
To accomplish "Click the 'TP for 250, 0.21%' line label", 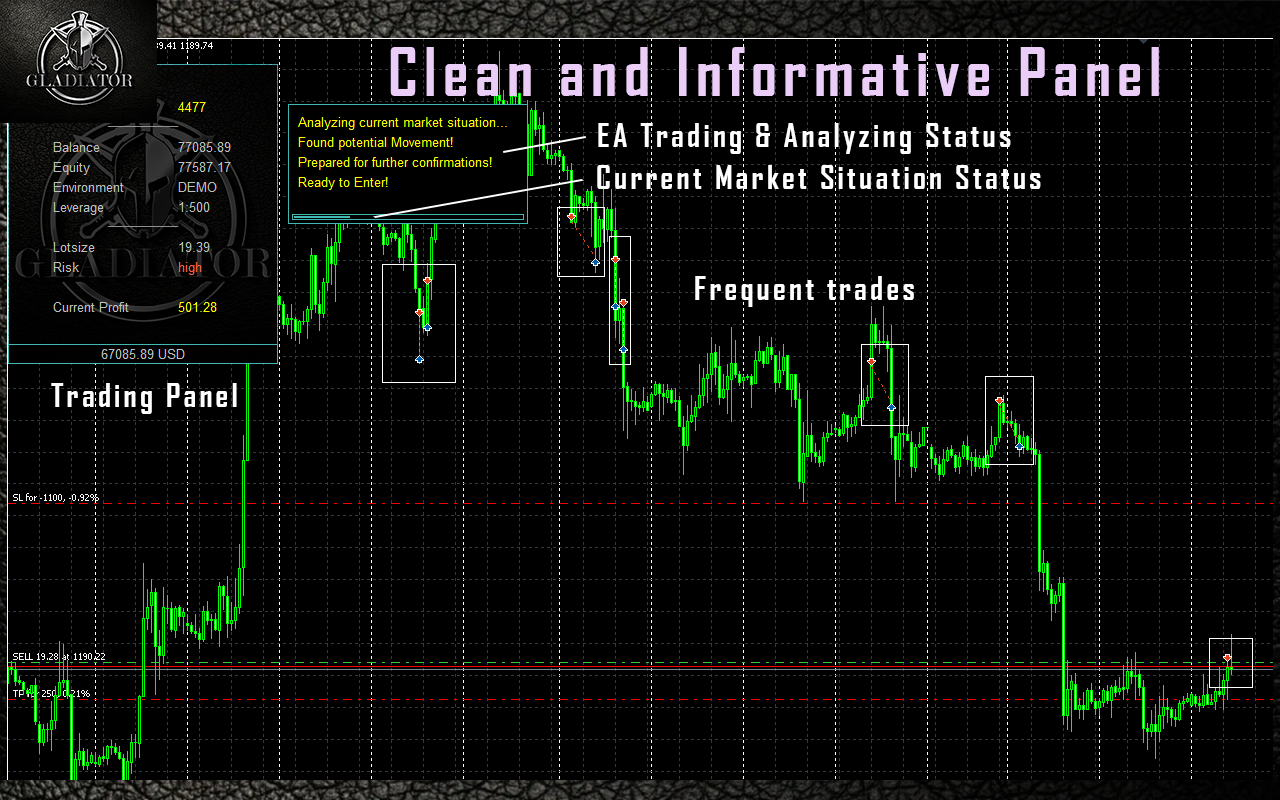I will click(x=51, y=693).
